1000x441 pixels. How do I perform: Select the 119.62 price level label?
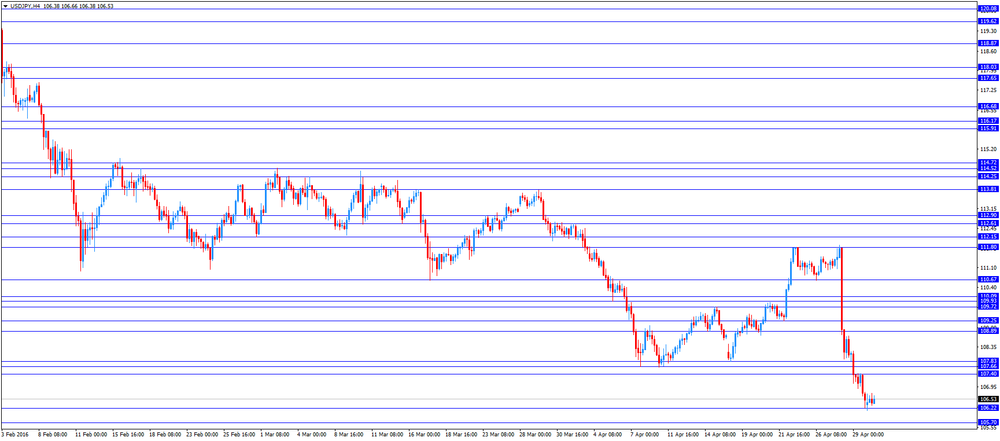point(988,21)
